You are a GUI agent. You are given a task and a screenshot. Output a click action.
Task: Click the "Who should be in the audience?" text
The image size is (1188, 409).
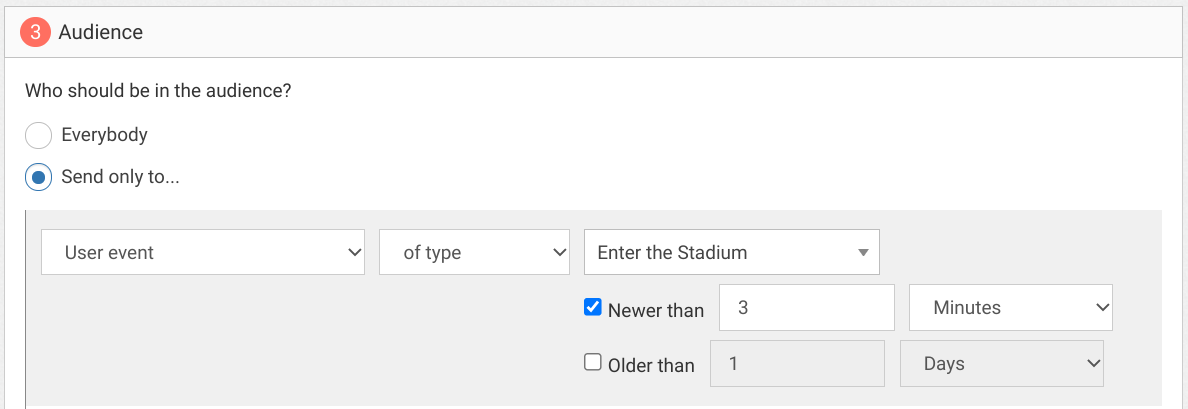coord(159,91)
